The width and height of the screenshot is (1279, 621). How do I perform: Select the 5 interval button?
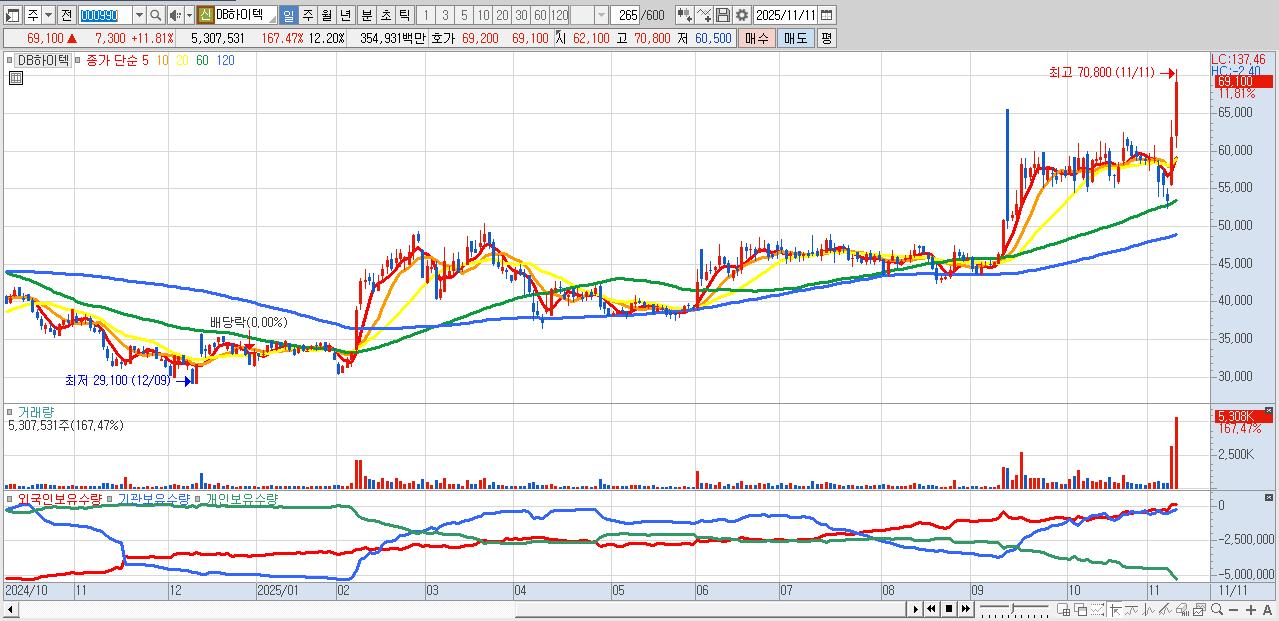pos(464,15)
